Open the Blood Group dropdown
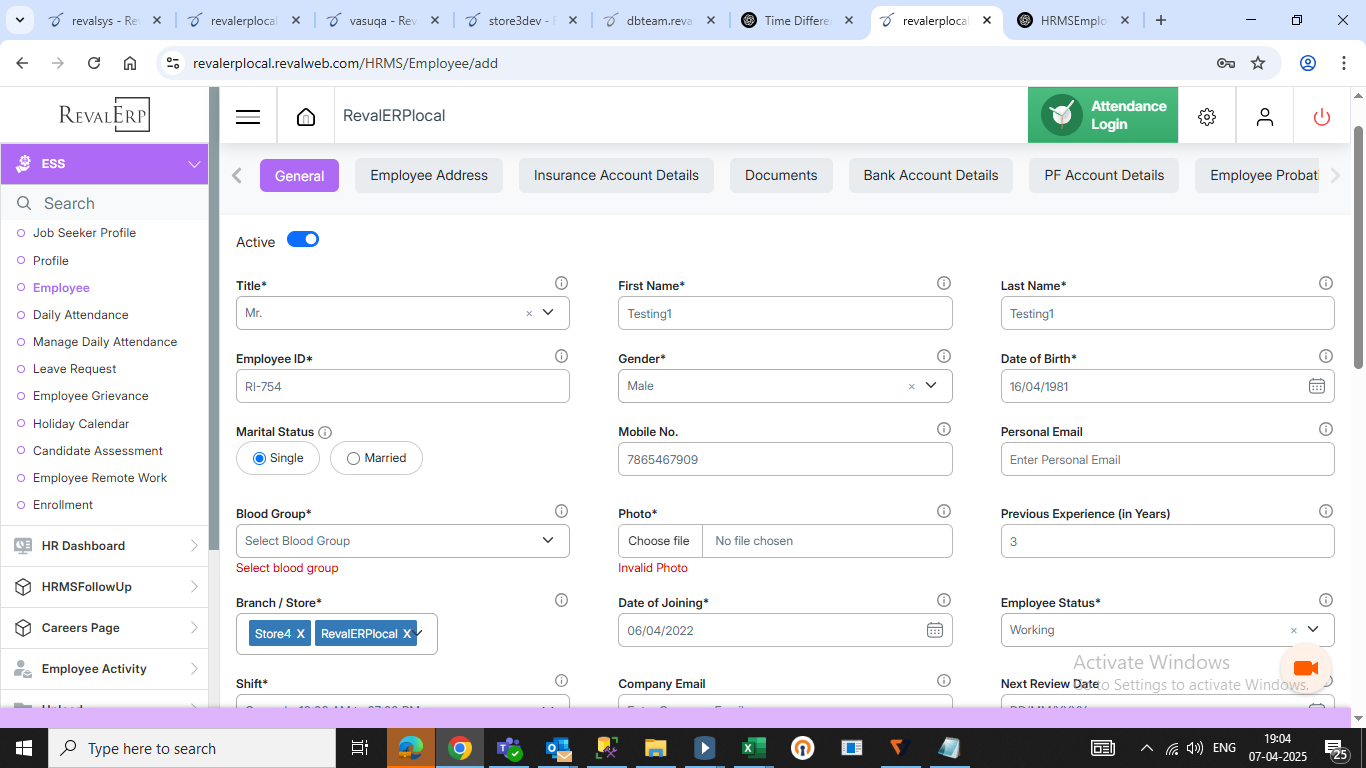This screenshot has width=1366, height=768. point(402,541)
